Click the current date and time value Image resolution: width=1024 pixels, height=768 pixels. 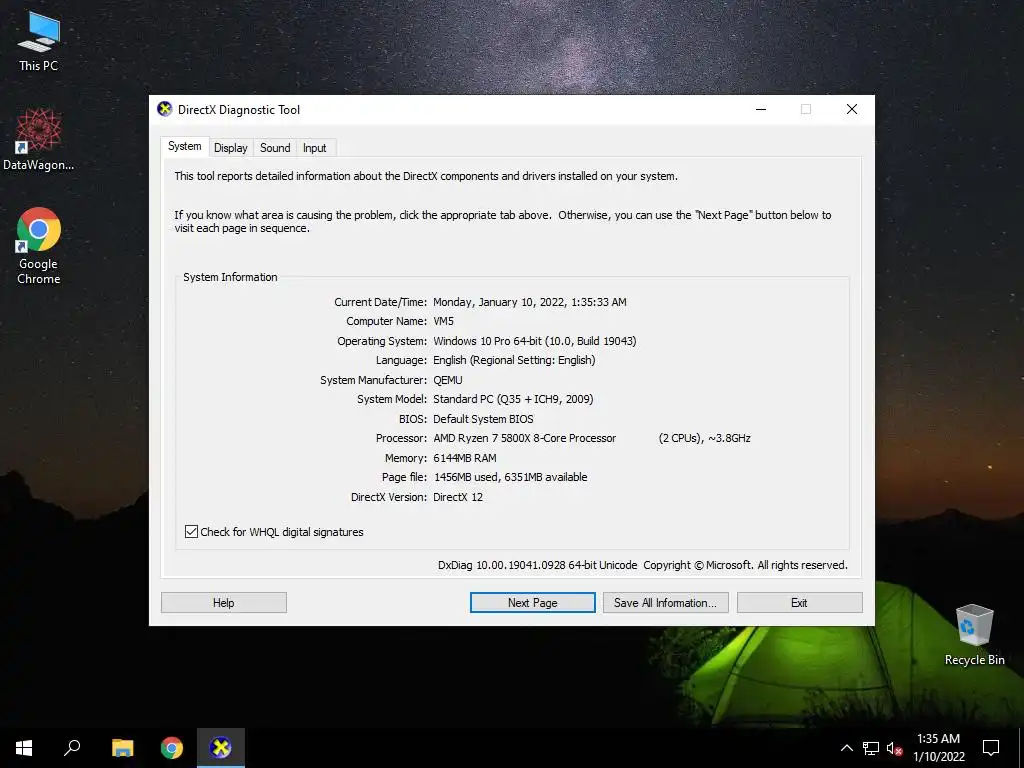[x=530, y=302]
